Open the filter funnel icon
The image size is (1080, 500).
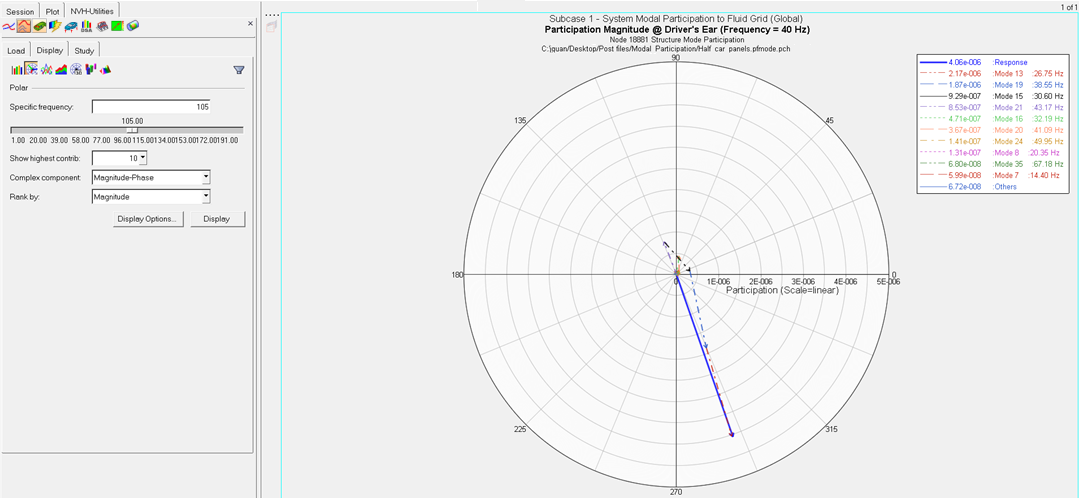pos(239,70)
